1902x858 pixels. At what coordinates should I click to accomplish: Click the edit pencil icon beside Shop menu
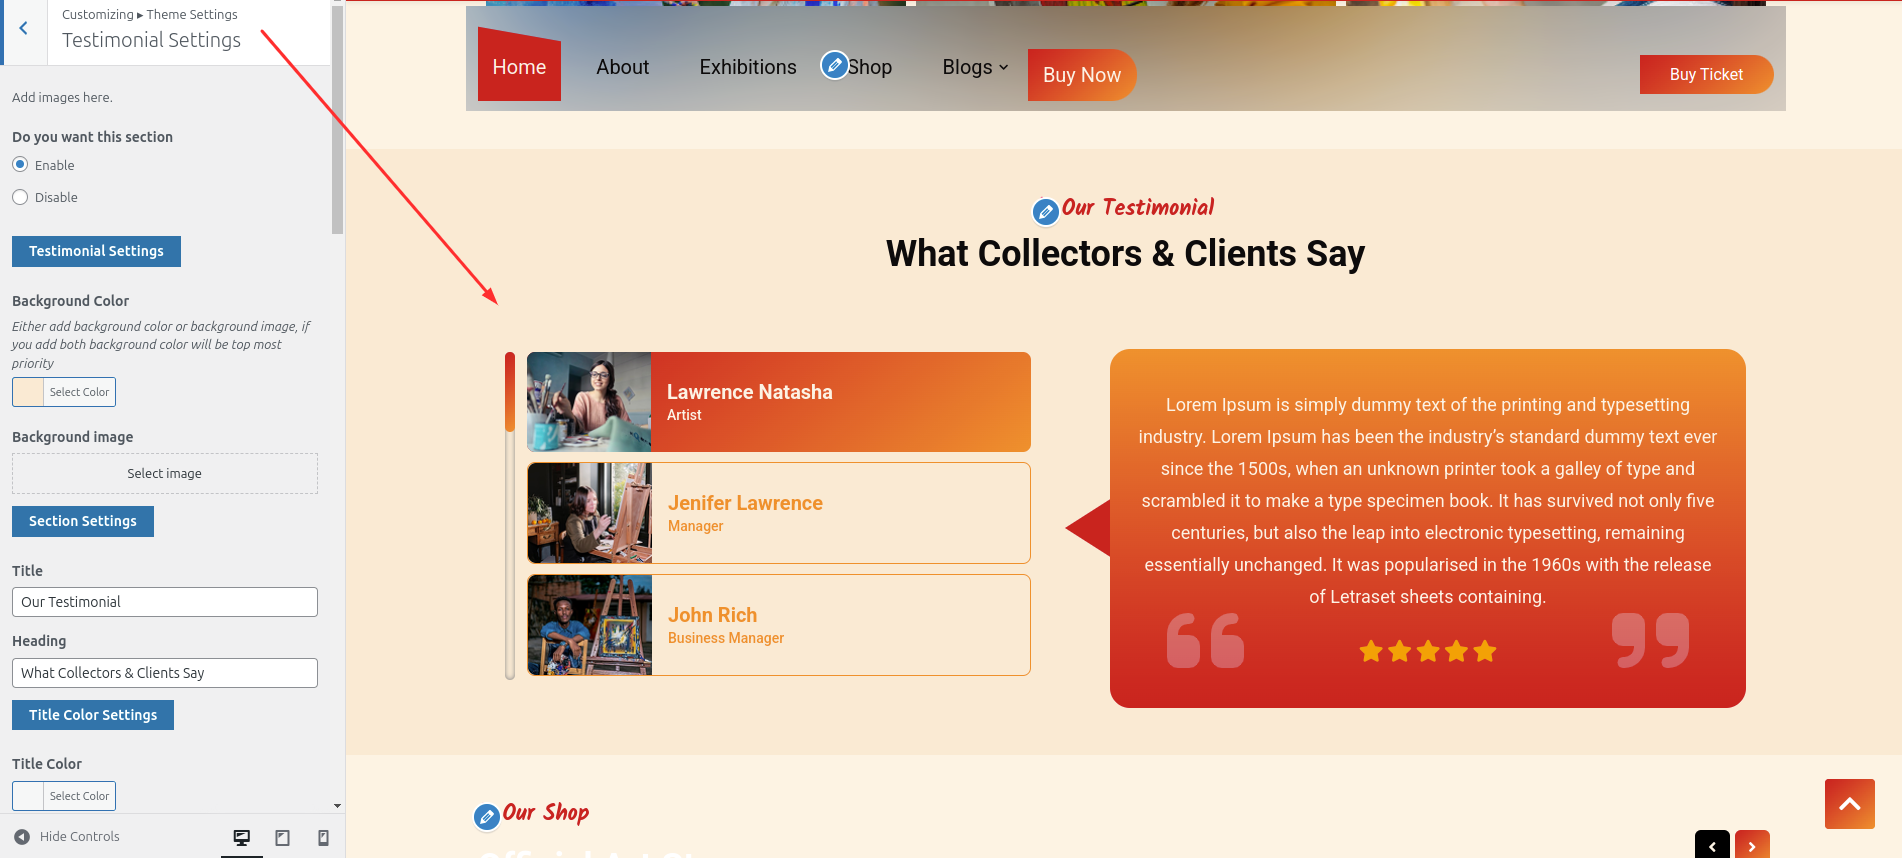834,65
